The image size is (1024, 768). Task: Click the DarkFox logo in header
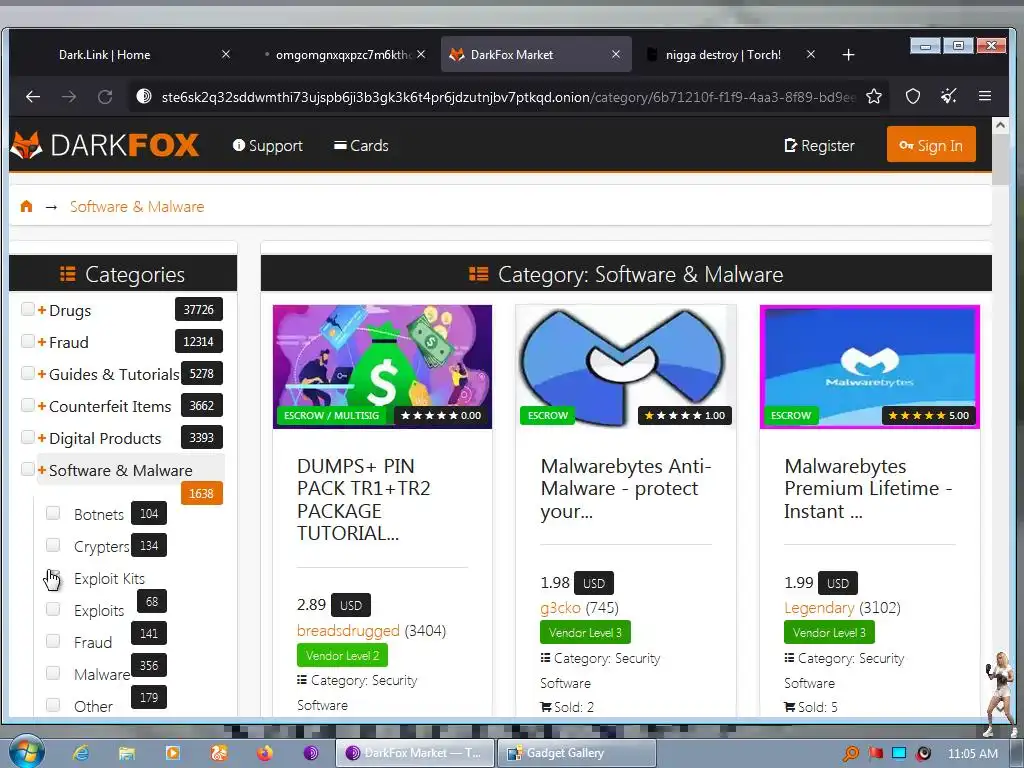[104, 145]
